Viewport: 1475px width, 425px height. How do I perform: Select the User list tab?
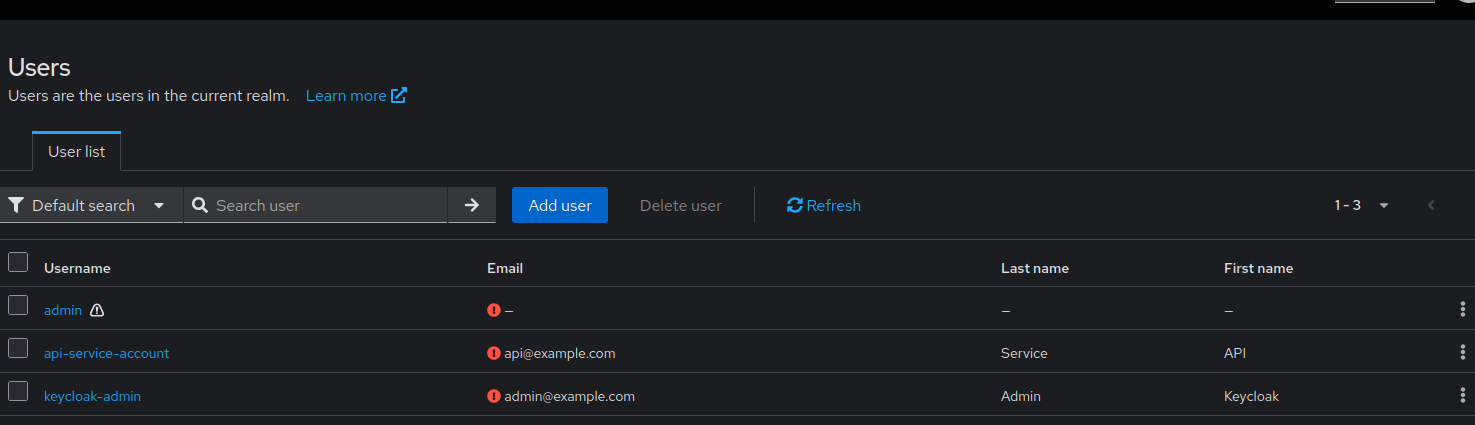click(x=77, y=151)
